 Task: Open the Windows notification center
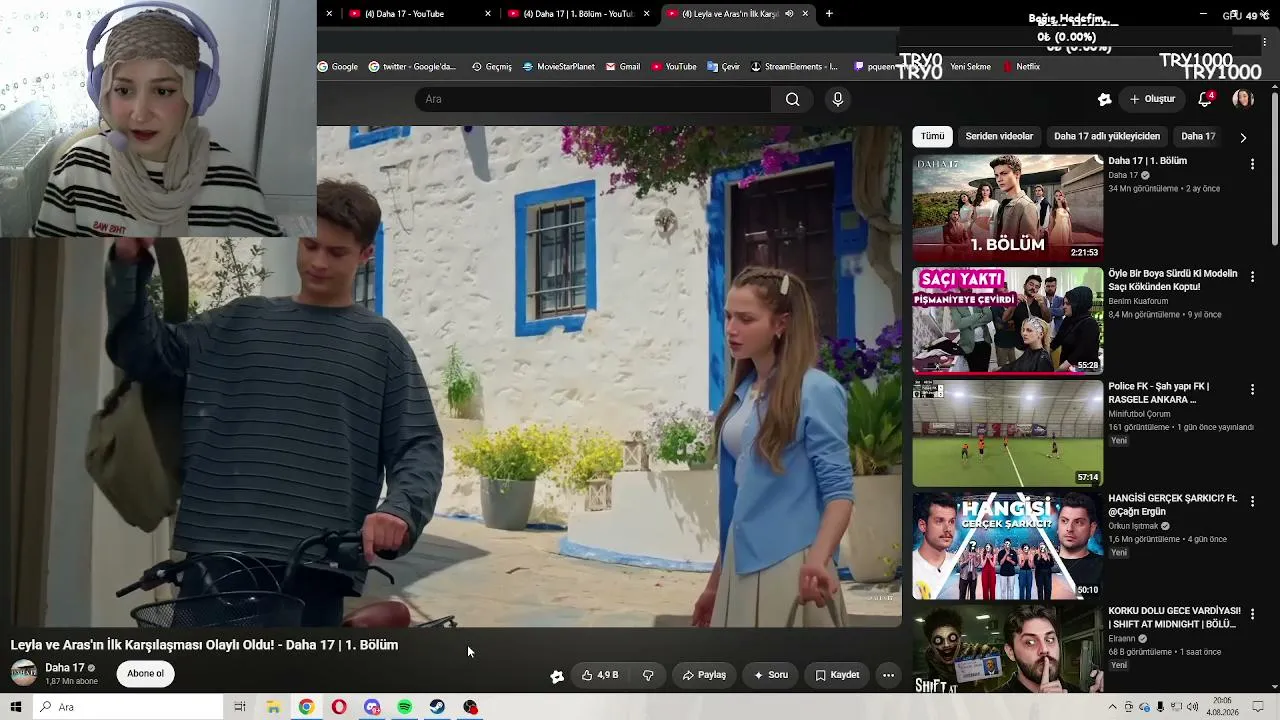[1258, 707]
